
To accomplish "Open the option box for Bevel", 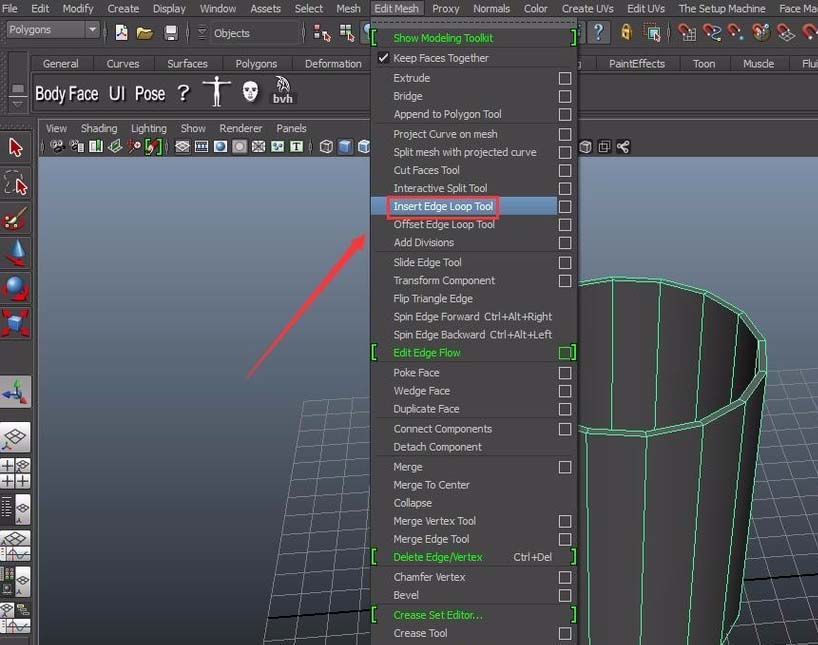I will pos(565,595).
